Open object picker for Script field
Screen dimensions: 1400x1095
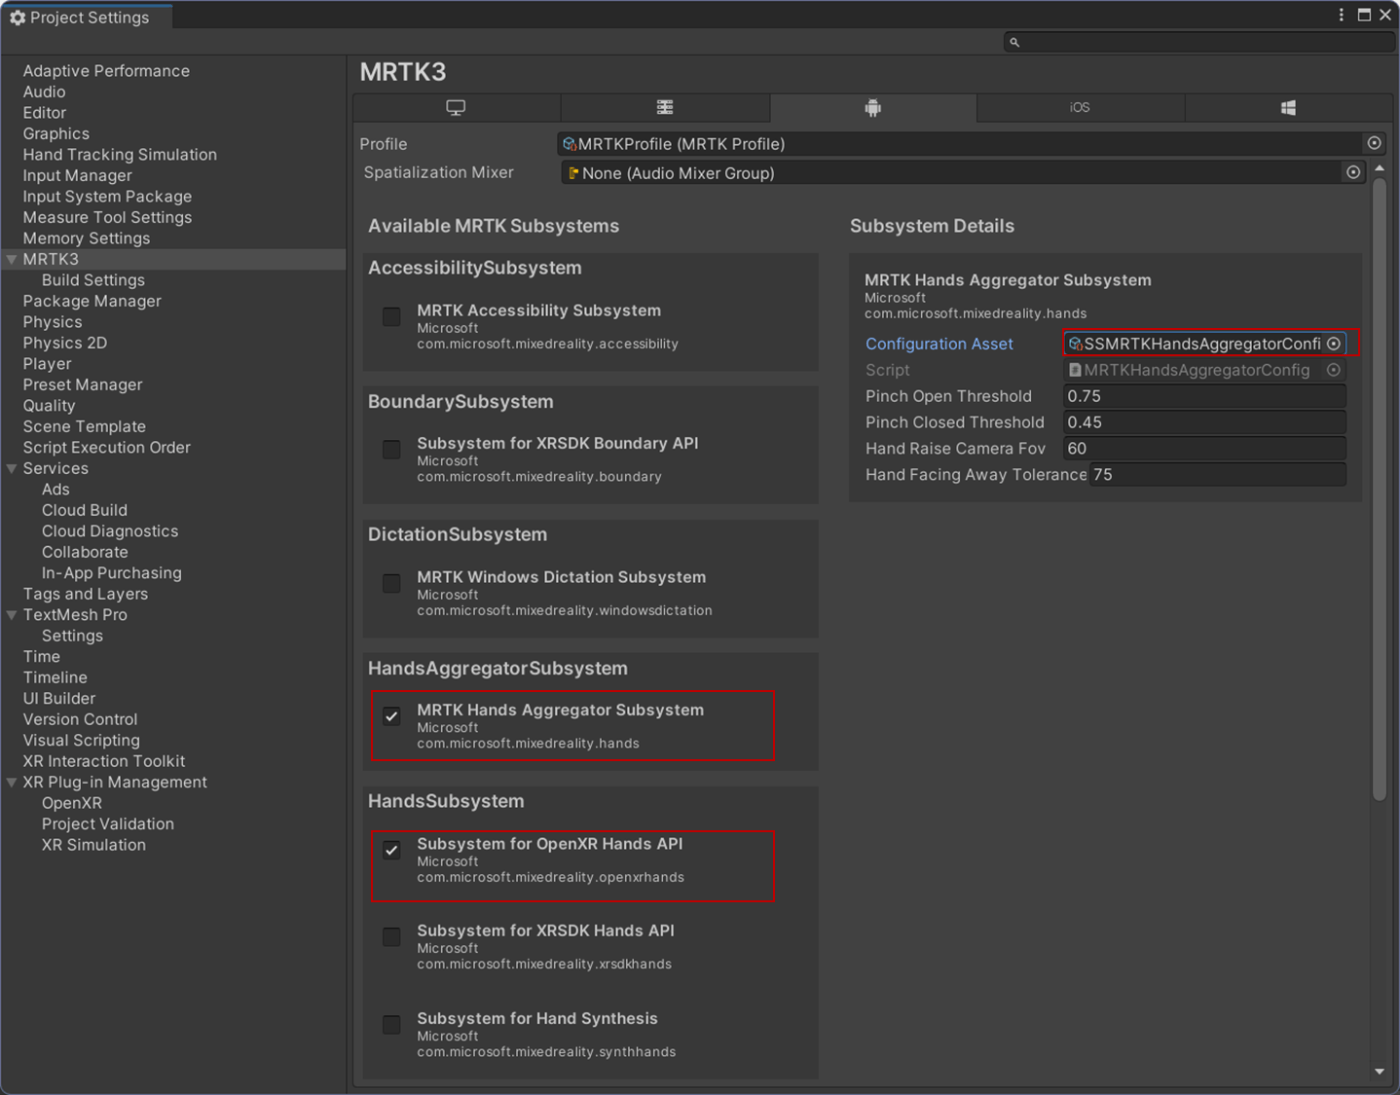coord(1334,369)
